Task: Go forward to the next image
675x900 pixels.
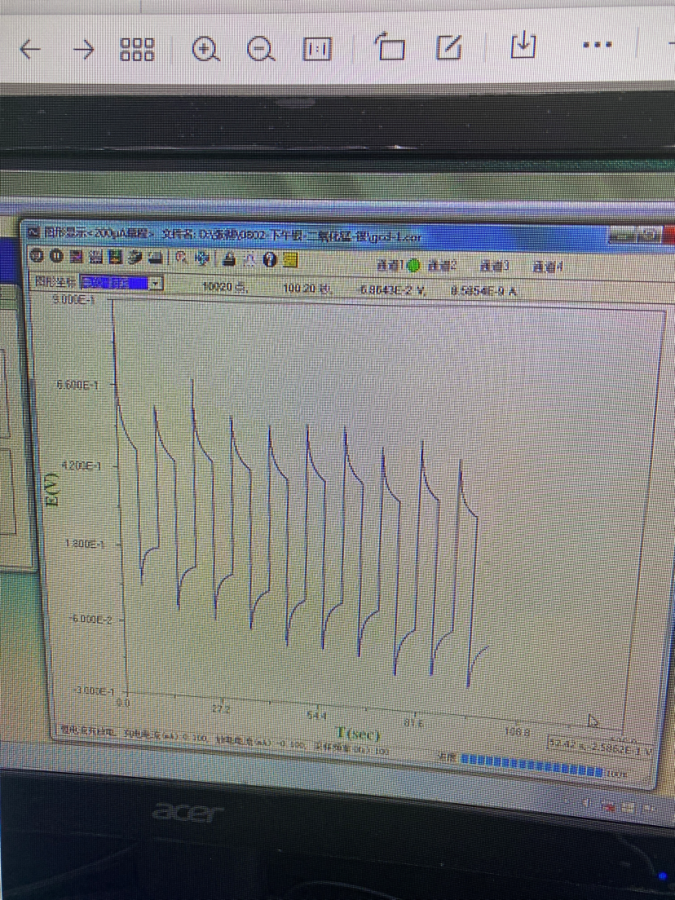Action: tap(84, 49)
